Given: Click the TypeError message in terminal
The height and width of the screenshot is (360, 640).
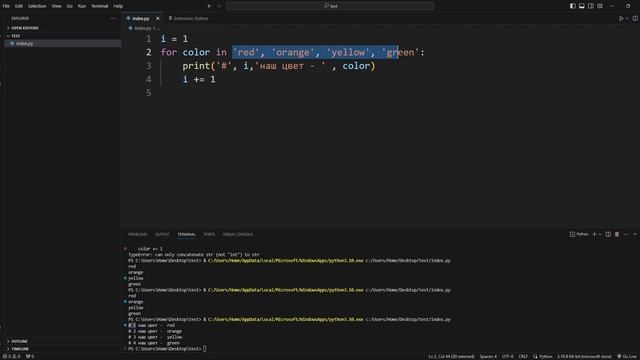Looking at the screenshot, I should coord(193,255).
